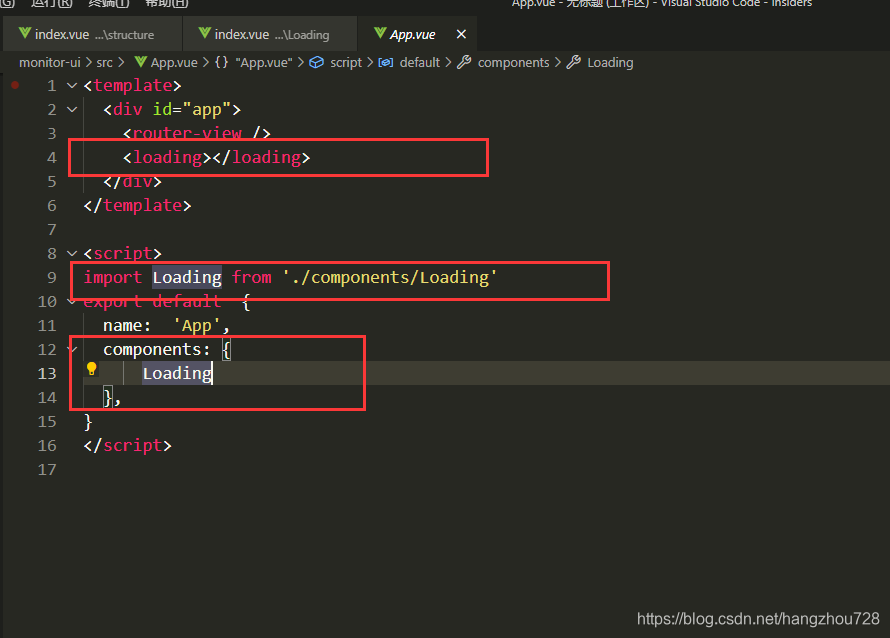Click from keyword on line 9

251,278
